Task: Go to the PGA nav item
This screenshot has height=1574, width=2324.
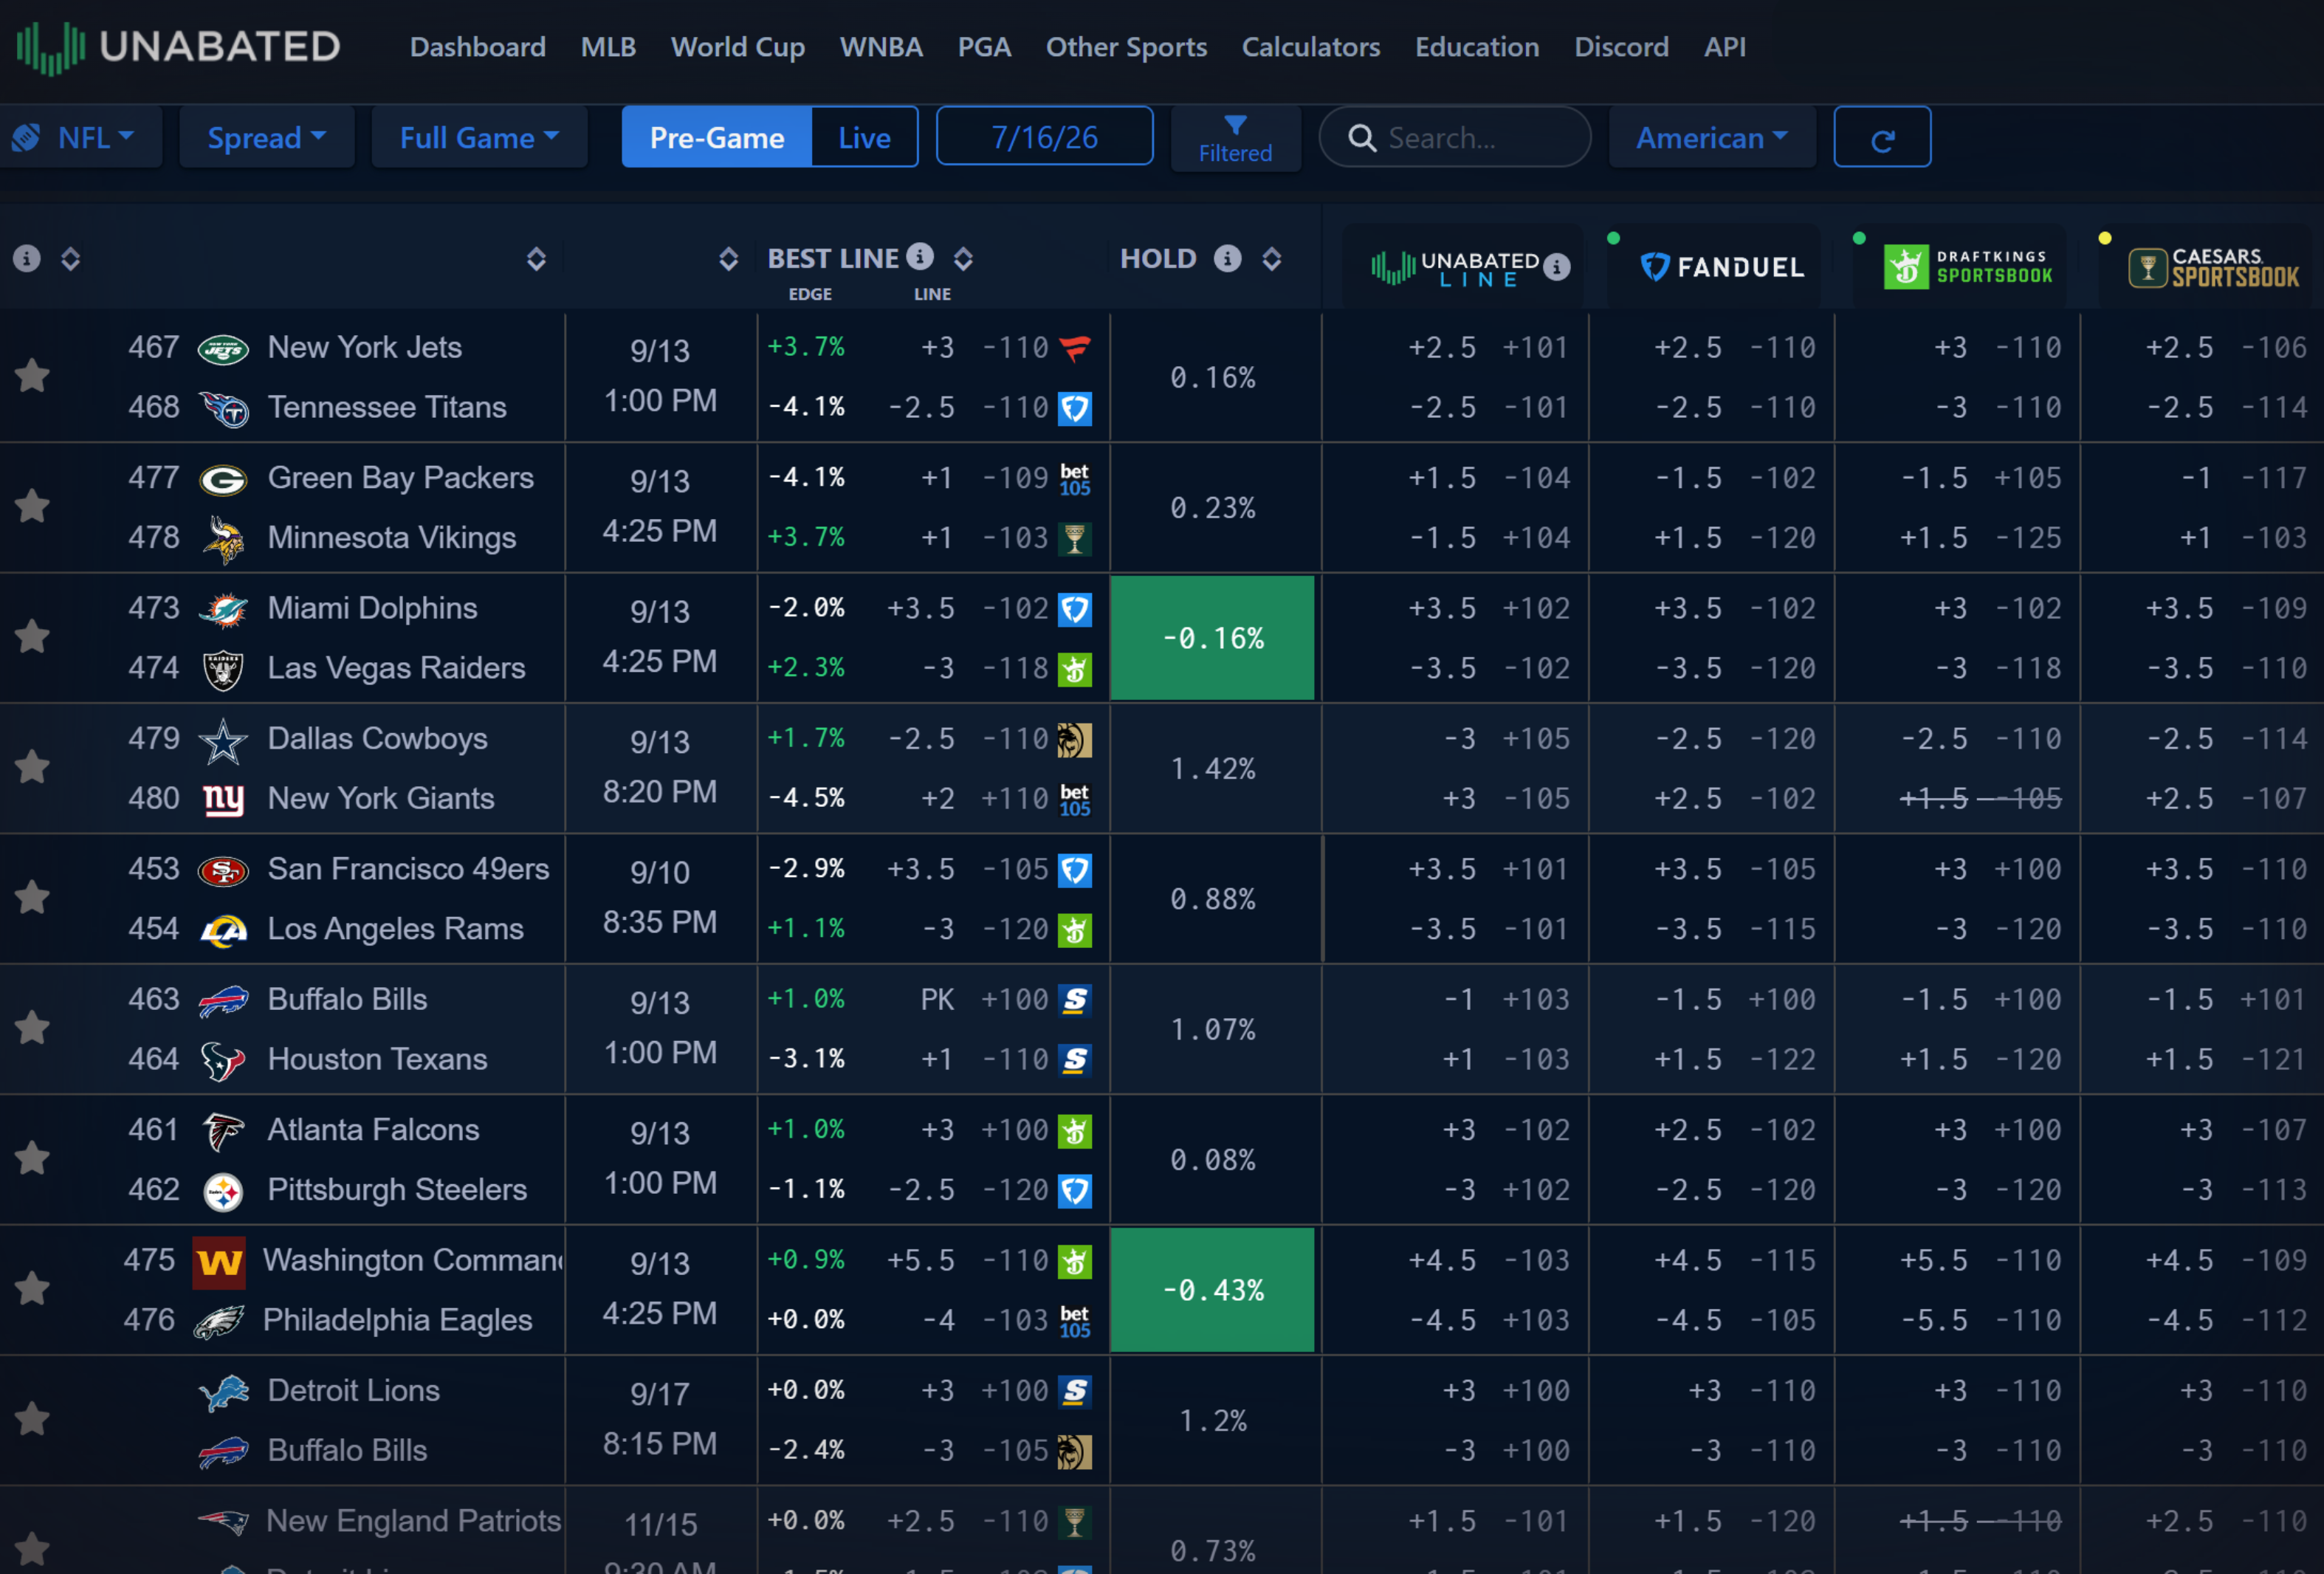Action: (984, 47)
